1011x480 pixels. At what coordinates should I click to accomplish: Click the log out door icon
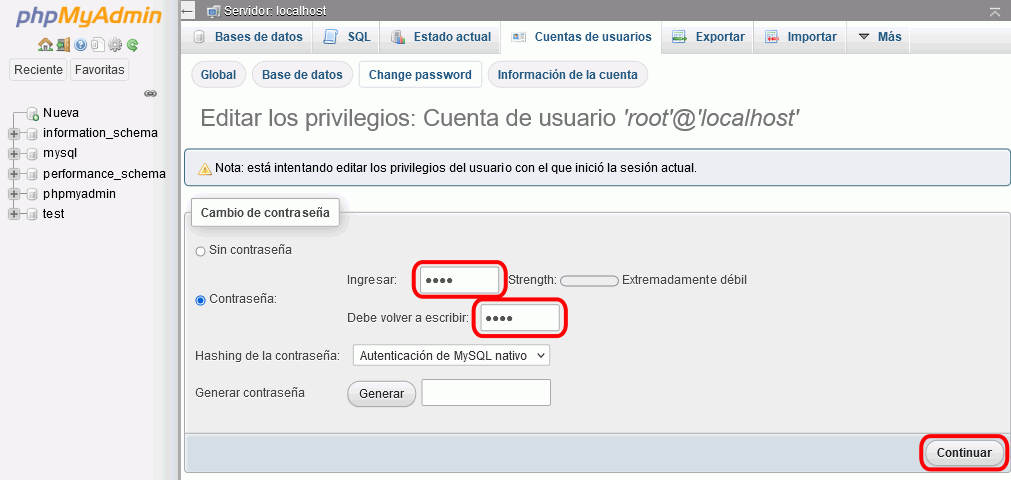pyautogui.click(x=63, y=45)
